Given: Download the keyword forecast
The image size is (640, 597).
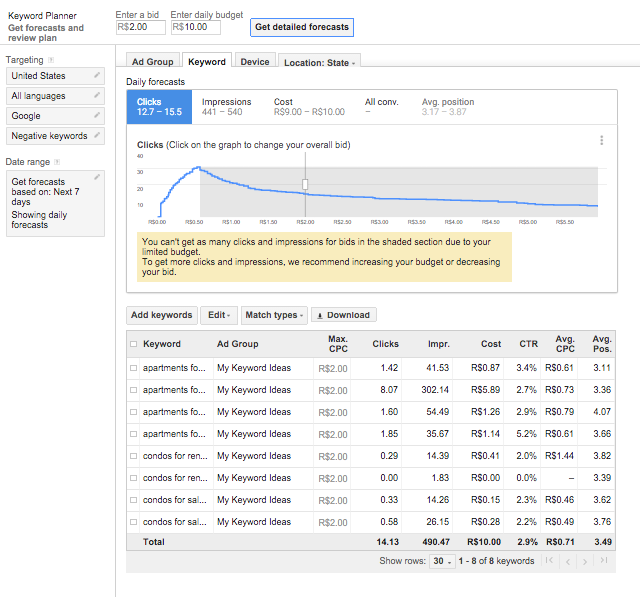Looking at the screenshot, I should coord(344,315).
